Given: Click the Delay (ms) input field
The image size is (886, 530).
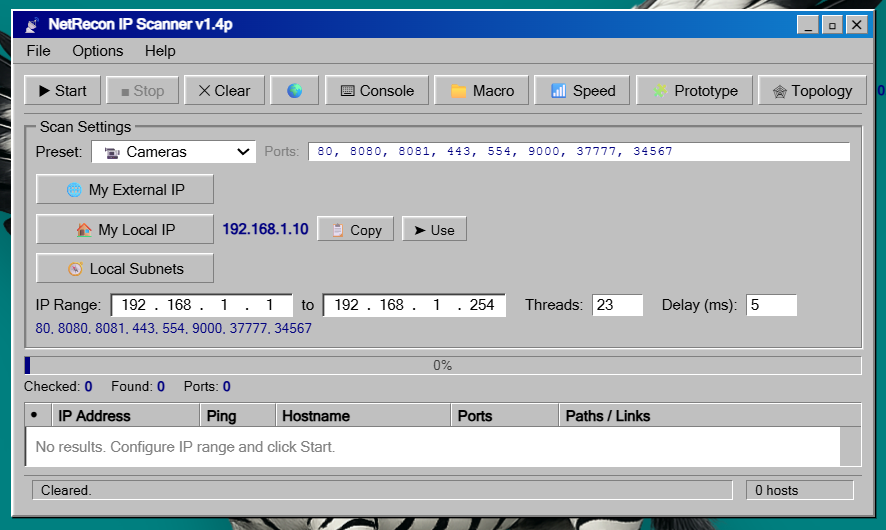Looking at the screenshot, I should (x=771, y=305).
